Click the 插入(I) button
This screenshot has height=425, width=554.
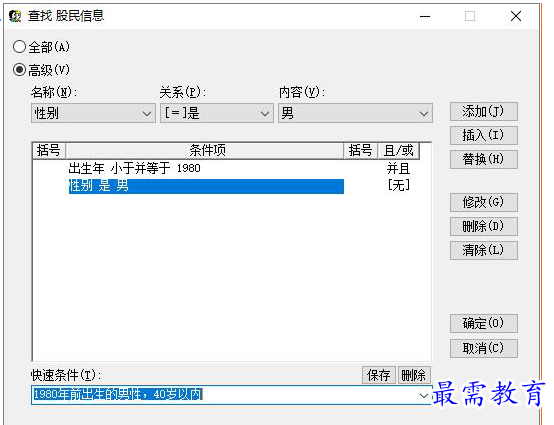point(484,135)
